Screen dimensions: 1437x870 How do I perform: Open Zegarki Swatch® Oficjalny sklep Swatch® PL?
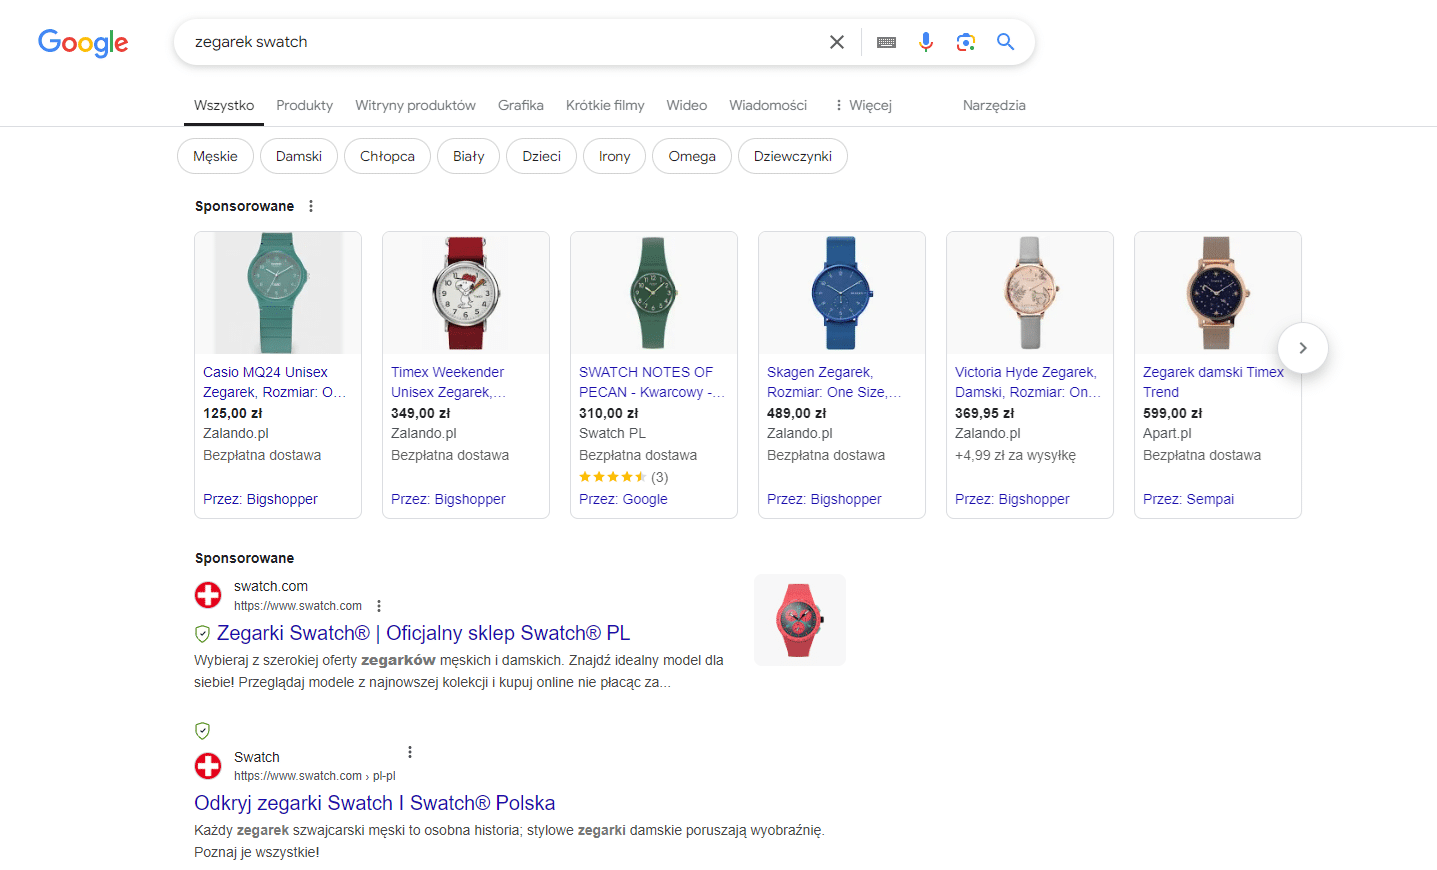coord(423,633)
